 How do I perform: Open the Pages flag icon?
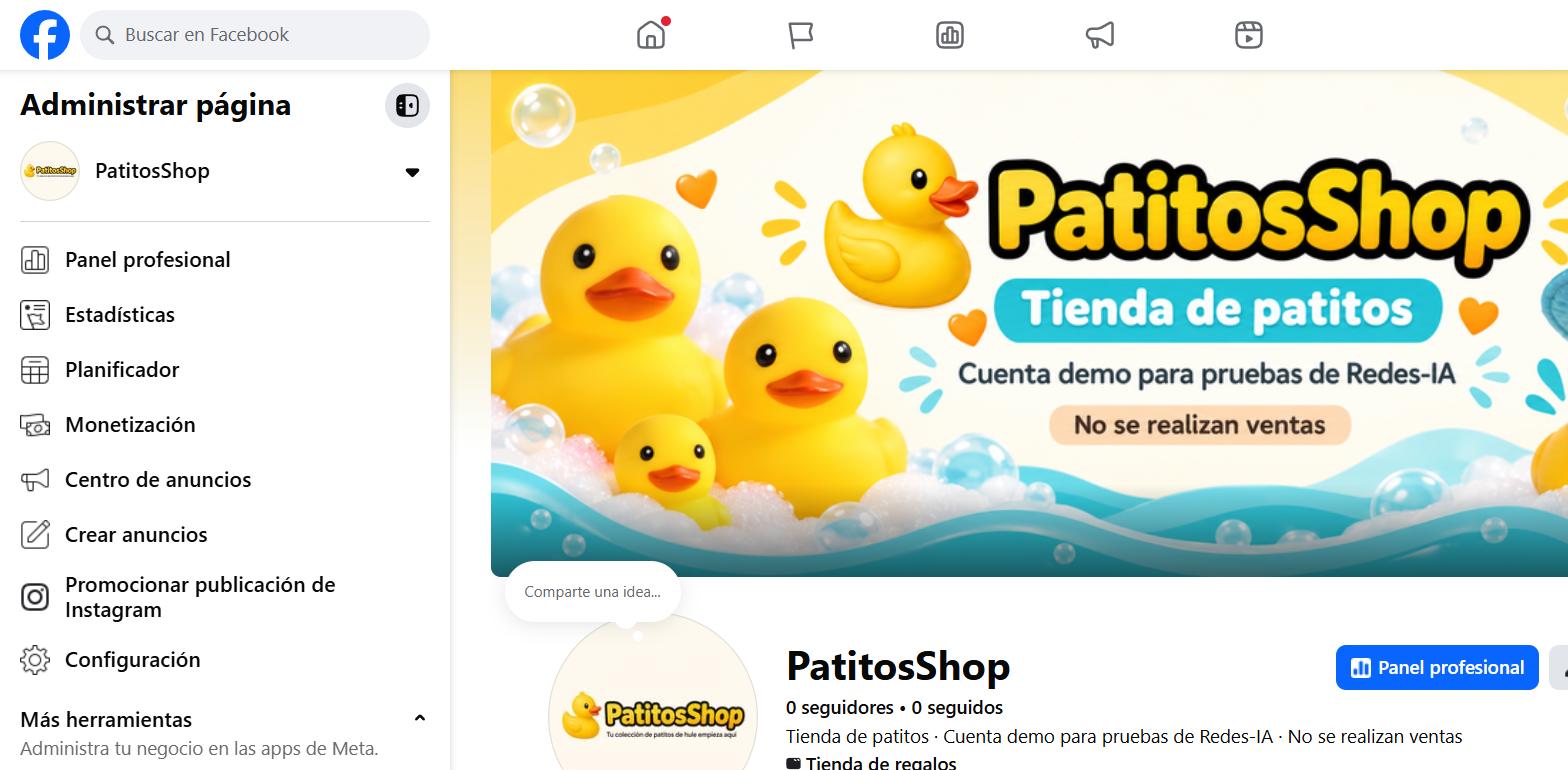800,35
